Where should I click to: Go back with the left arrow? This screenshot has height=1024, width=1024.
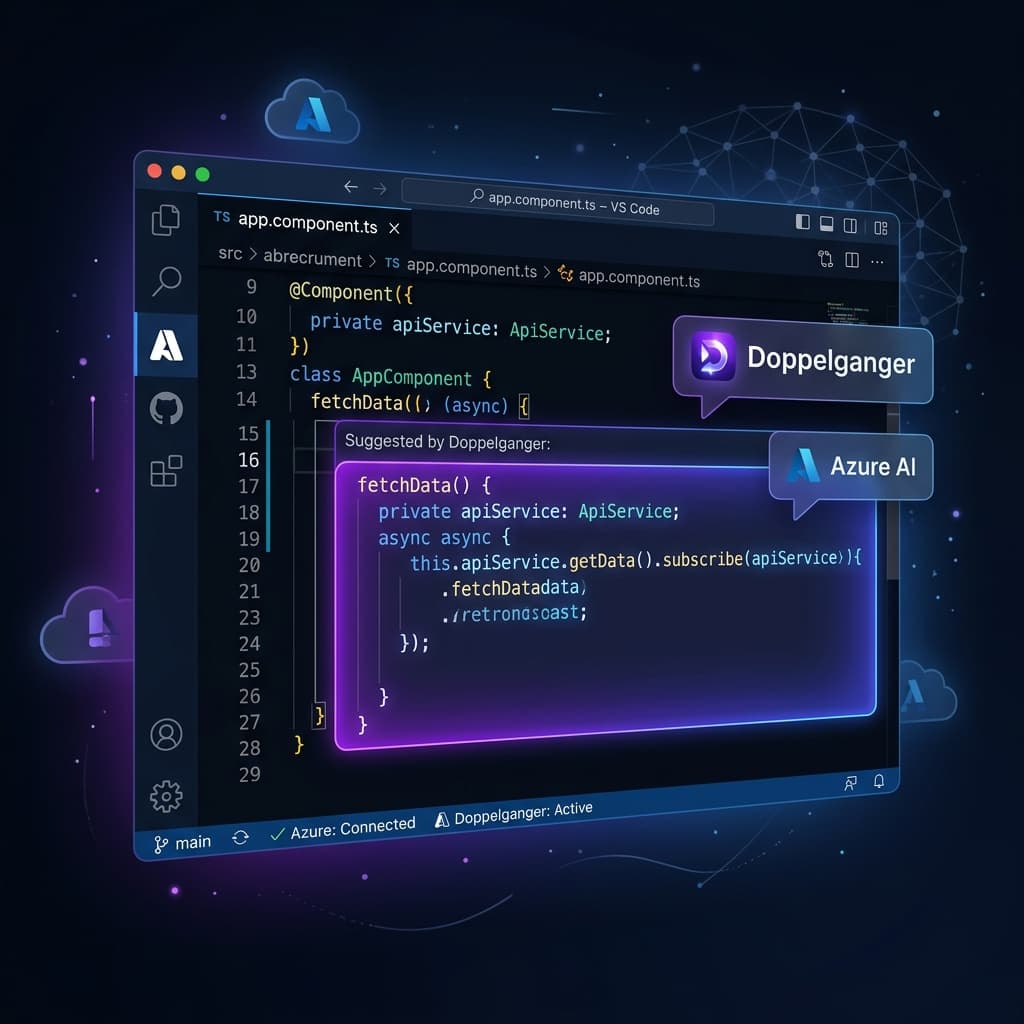351,187
